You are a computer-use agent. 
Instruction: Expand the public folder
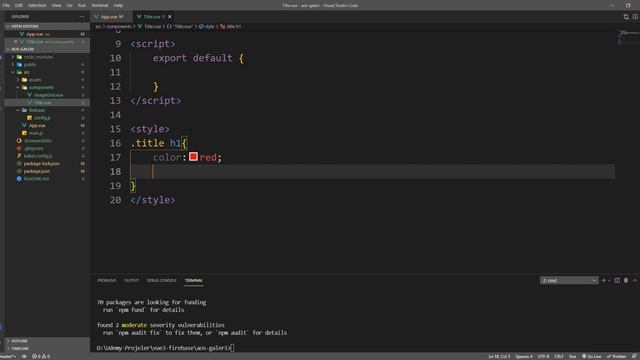point(47,64)
